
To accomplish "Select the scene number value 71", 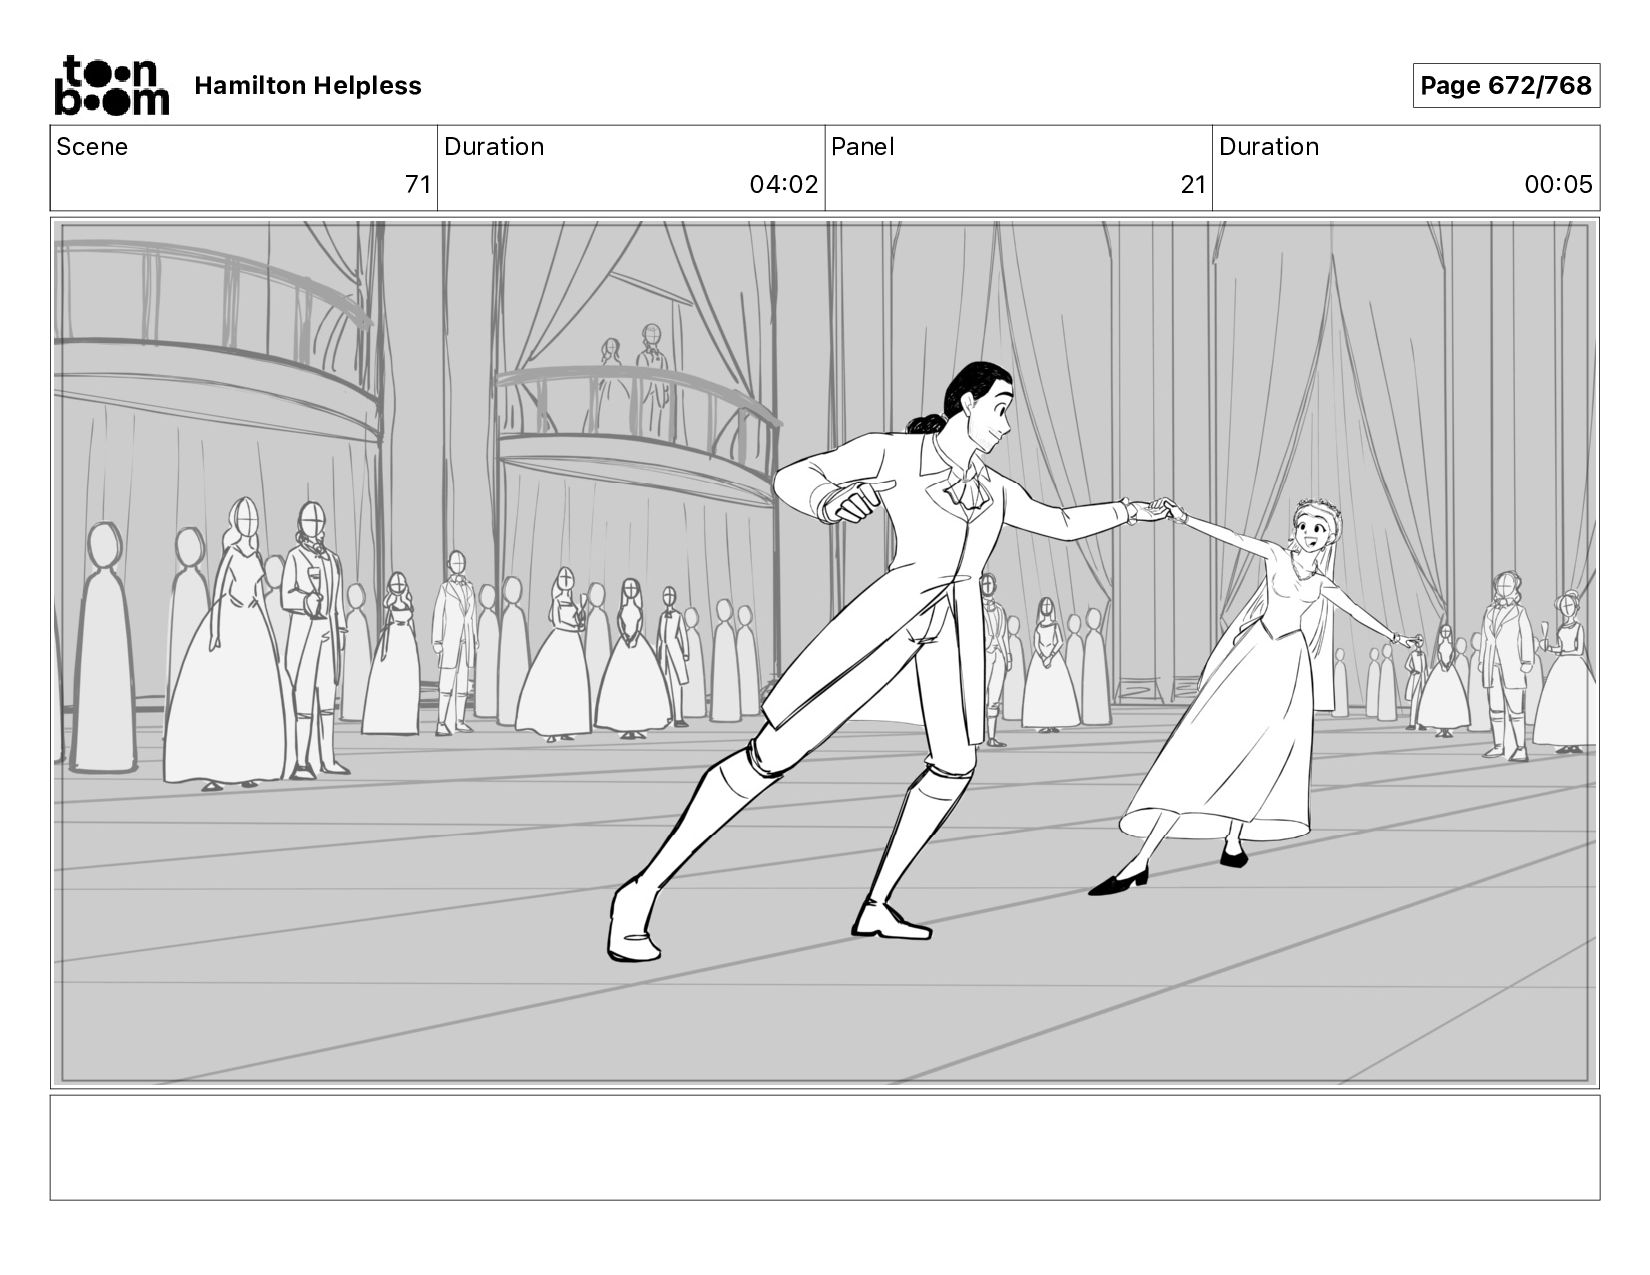I will point(418,184).
